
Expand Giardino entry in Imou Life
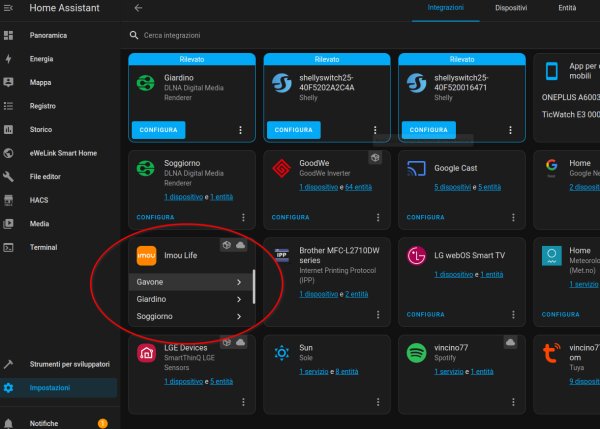point(190,299)
